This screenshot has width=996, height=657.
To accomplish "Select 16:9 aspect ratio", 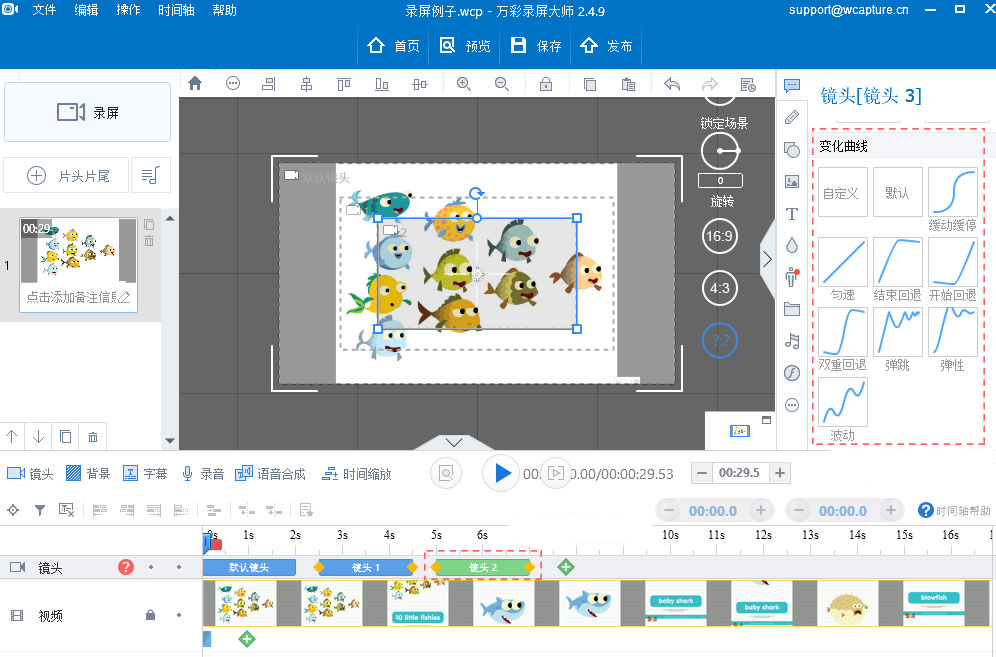I will (719, 236).
